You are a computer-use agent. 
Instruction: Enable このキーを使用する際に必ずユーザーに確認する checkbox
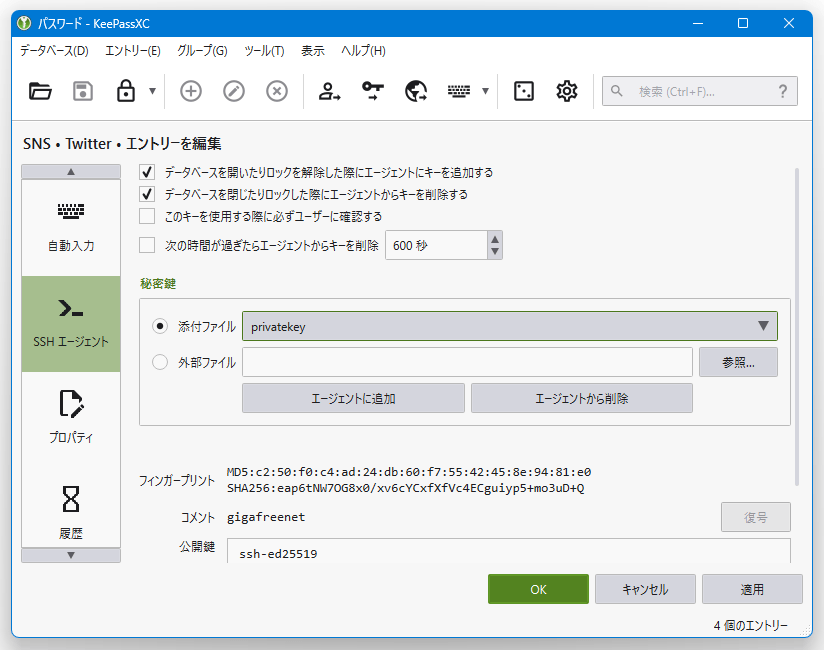pos(147,216)
